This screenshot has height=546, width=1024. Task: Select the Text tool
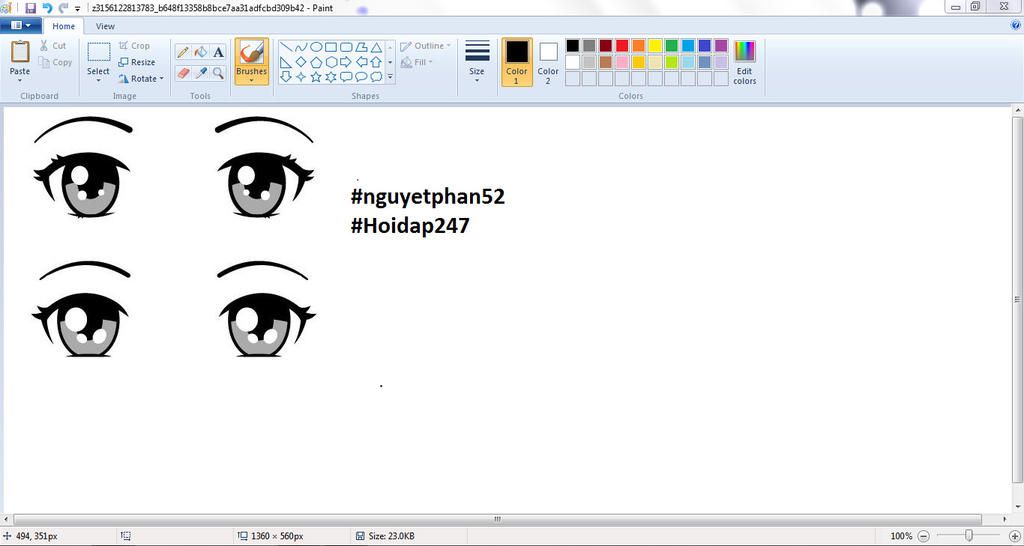click(218, 52)
